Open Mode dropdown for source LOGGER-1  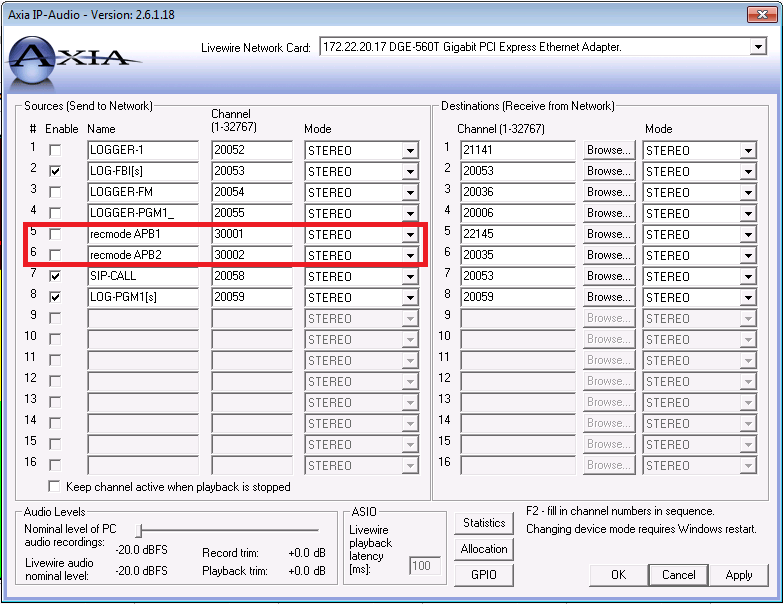coord(410,150)
